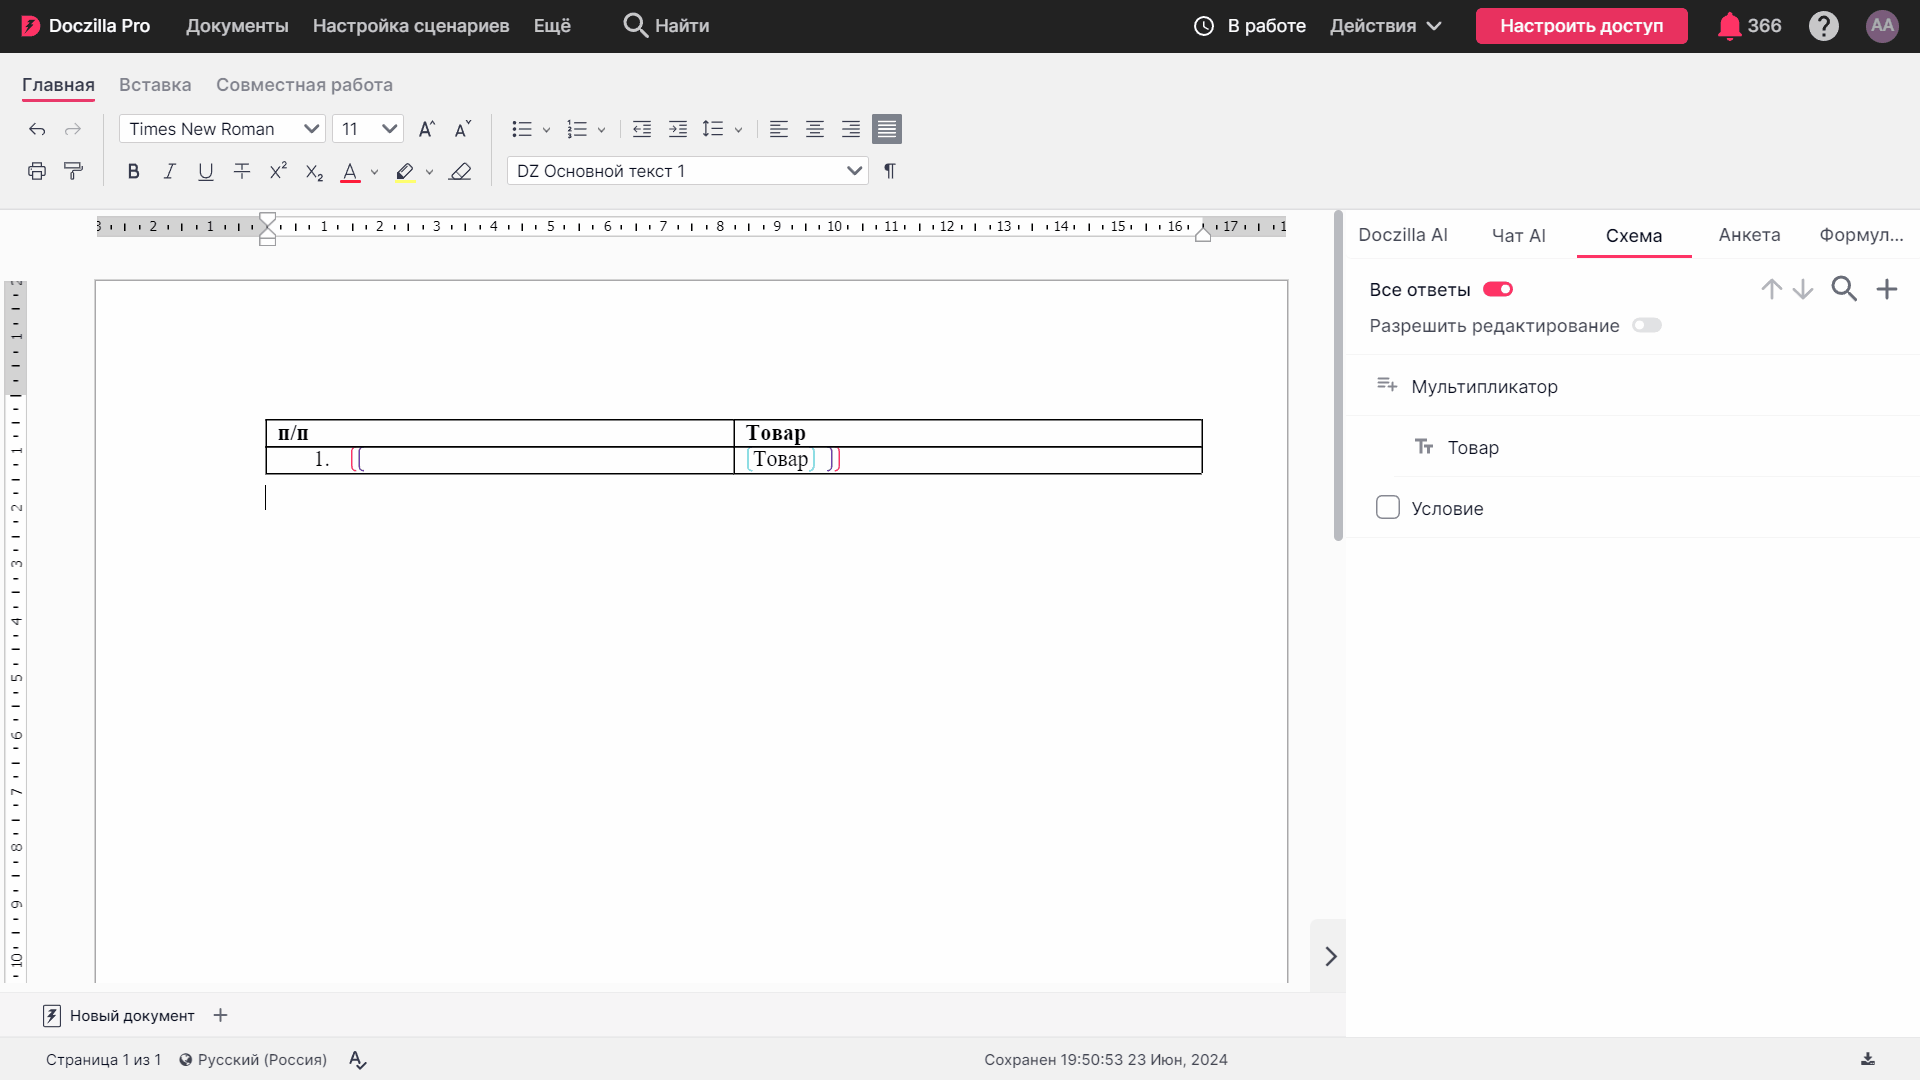Screen dimensions: 1920x1080
Task: Switch to the Вставка tab
Action: (155, 85)
